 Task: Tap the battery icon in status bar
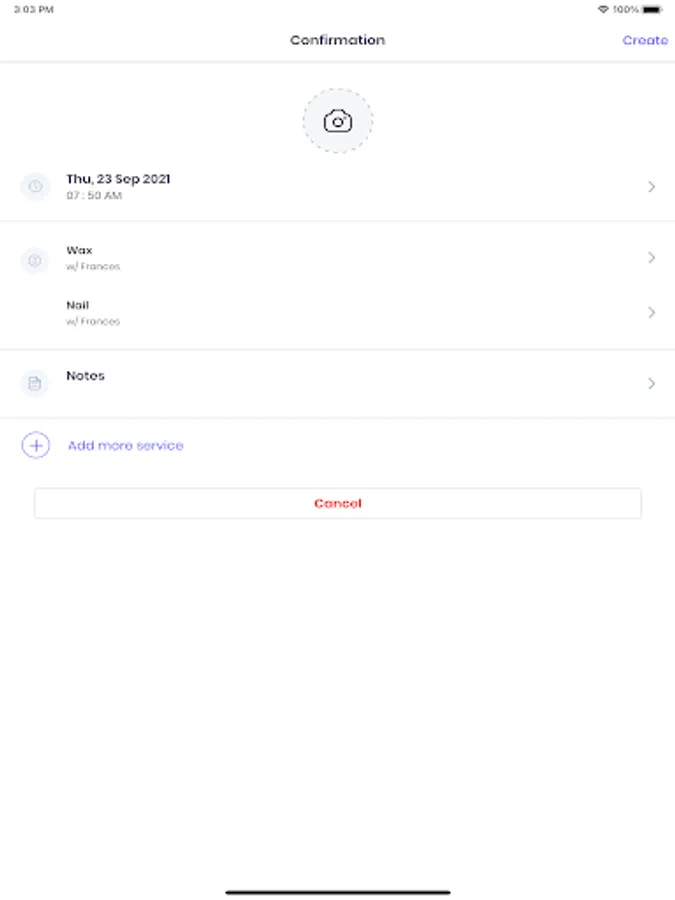tap(652, 9)
